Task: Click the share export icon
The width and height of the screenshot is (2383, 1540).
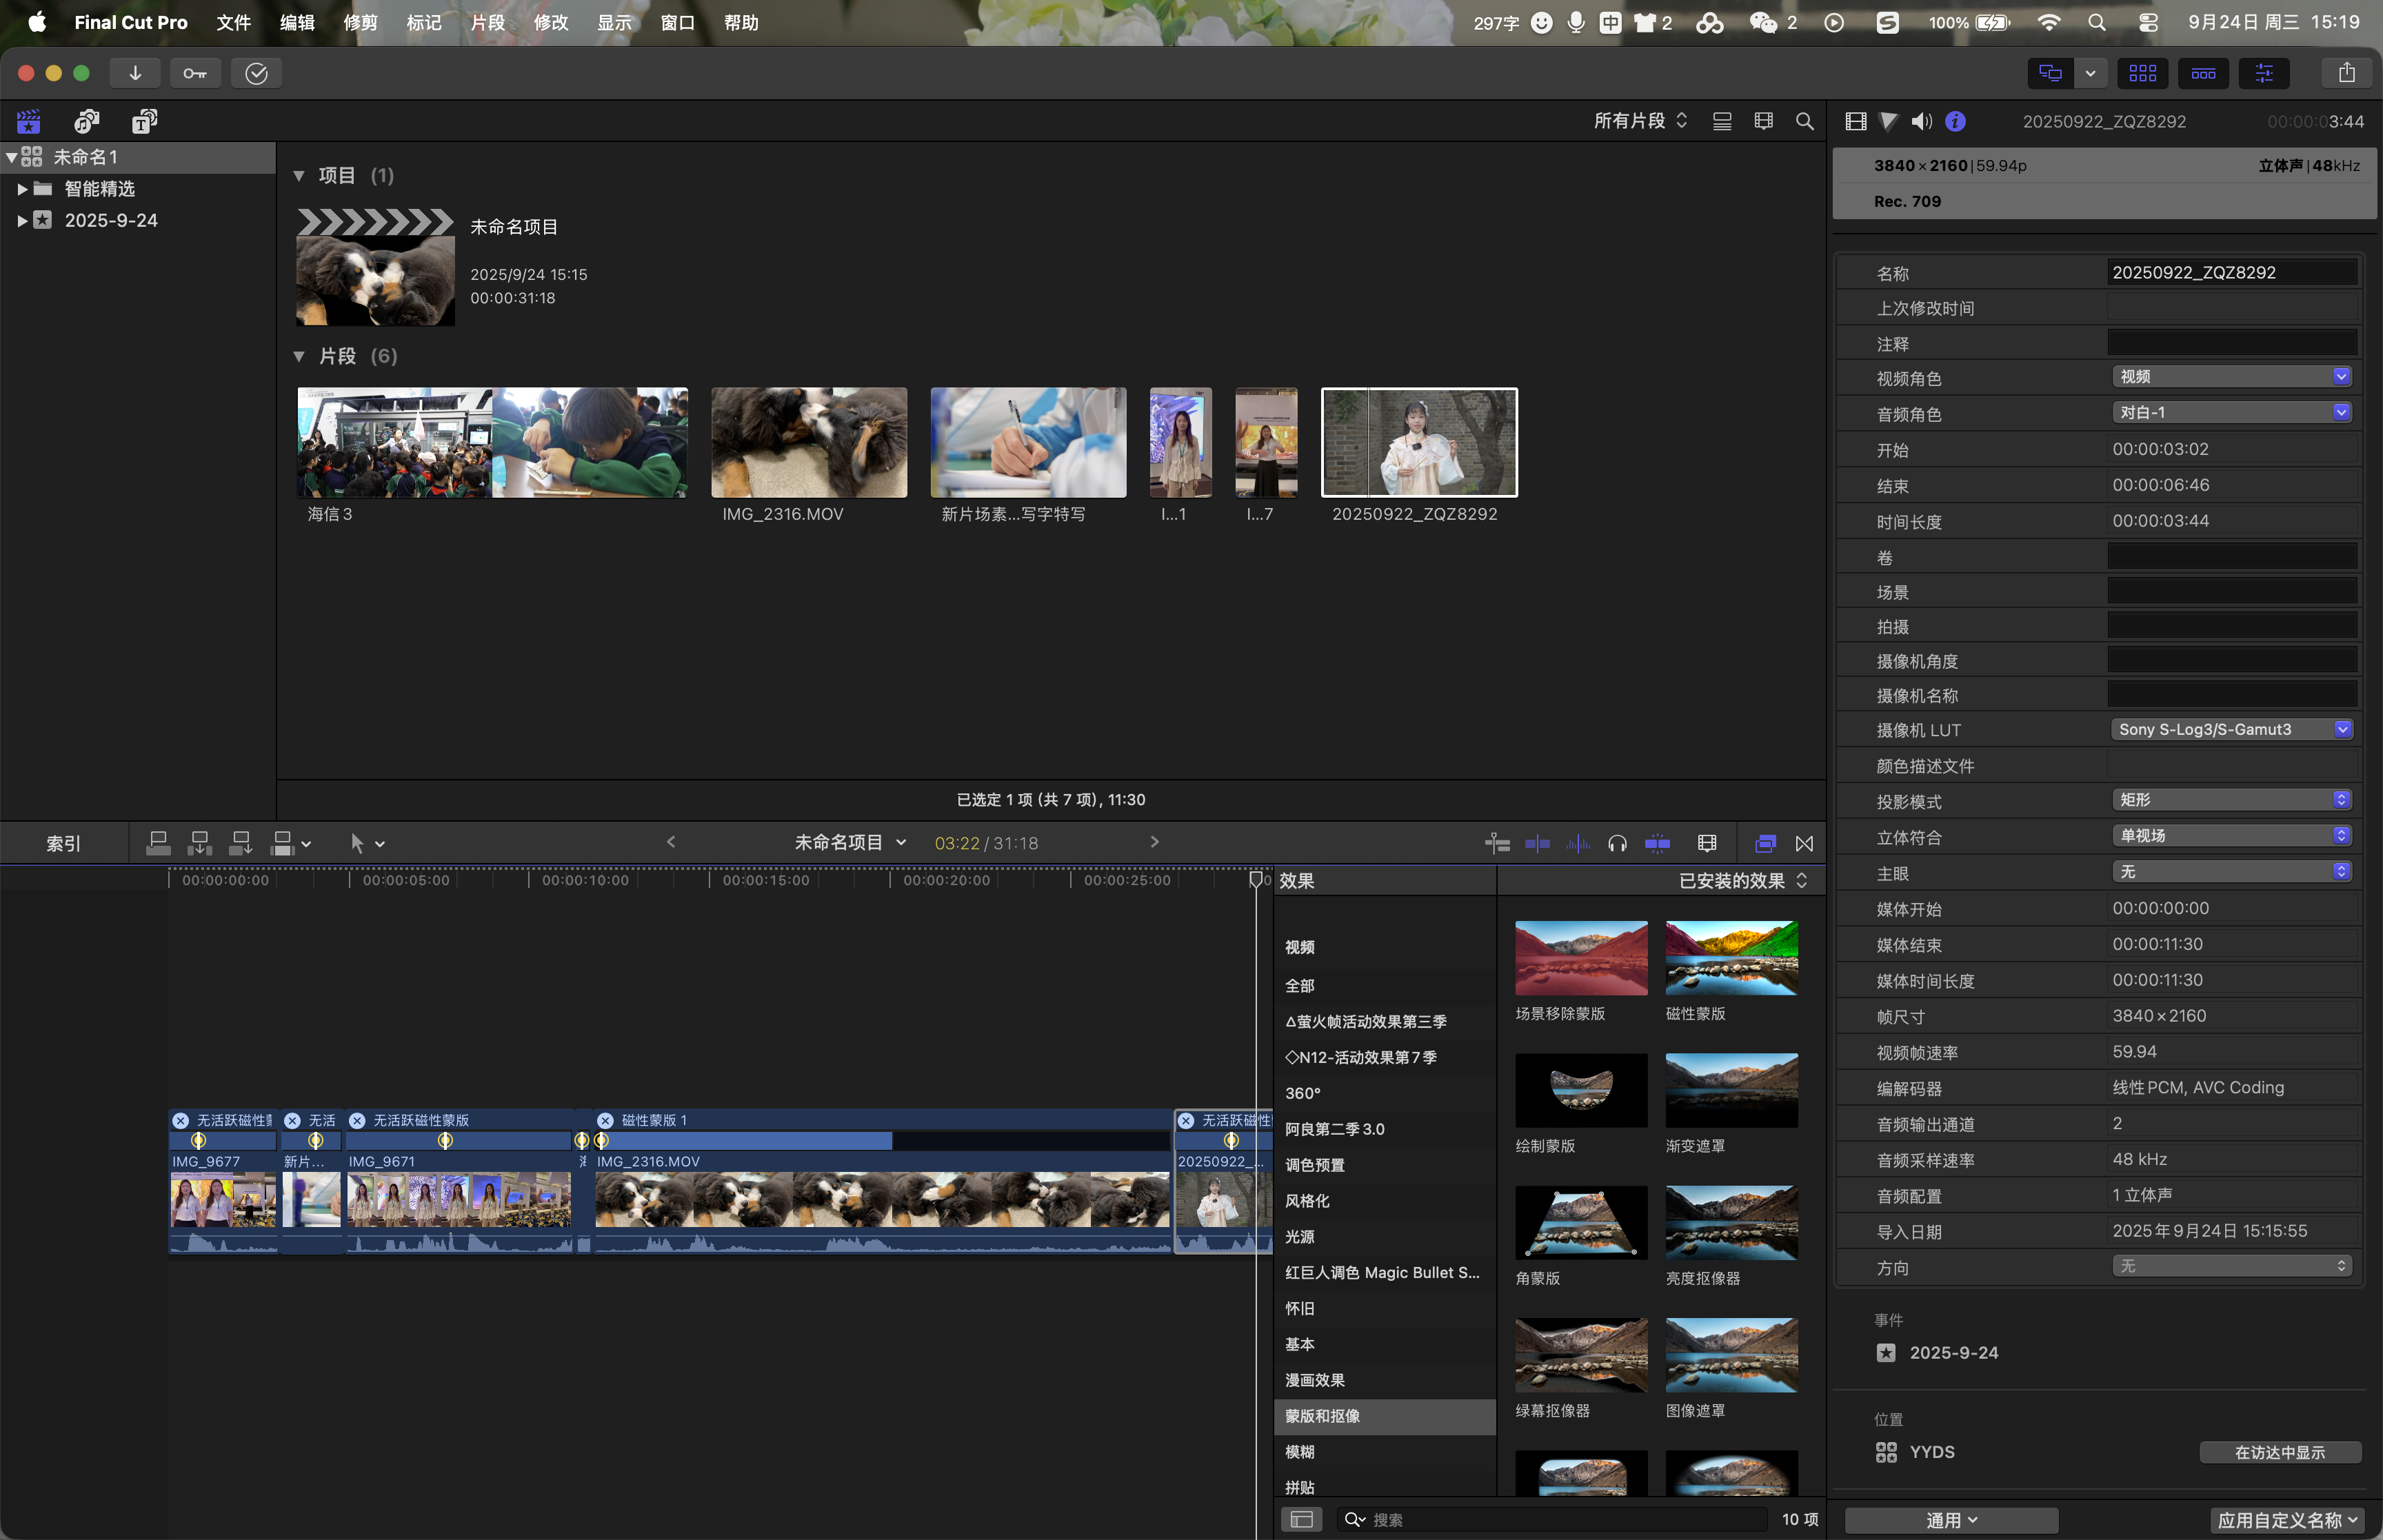Action: click(x=2346, y=73)
